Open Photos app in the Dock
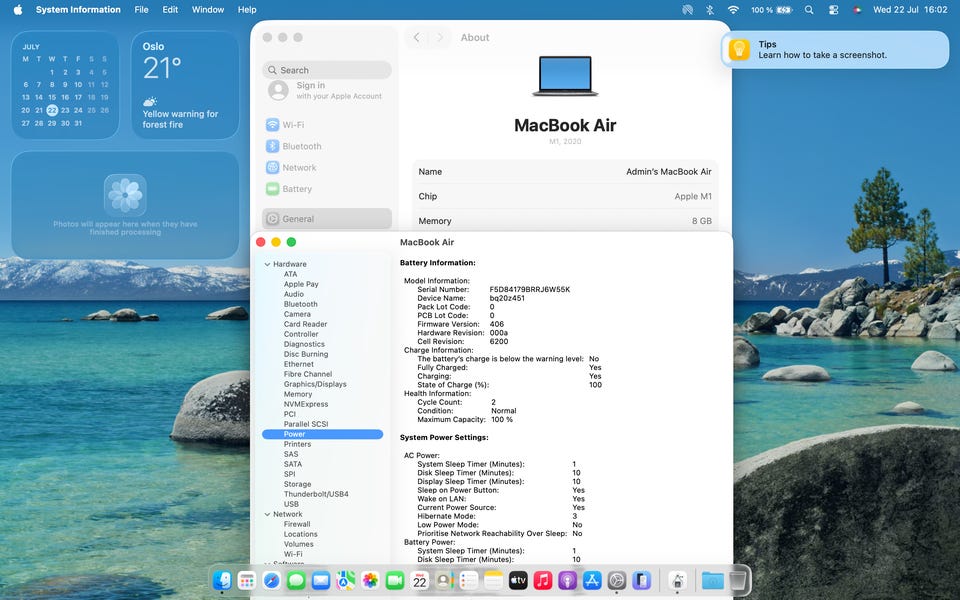Screen dimensions: 960x600 370,580
